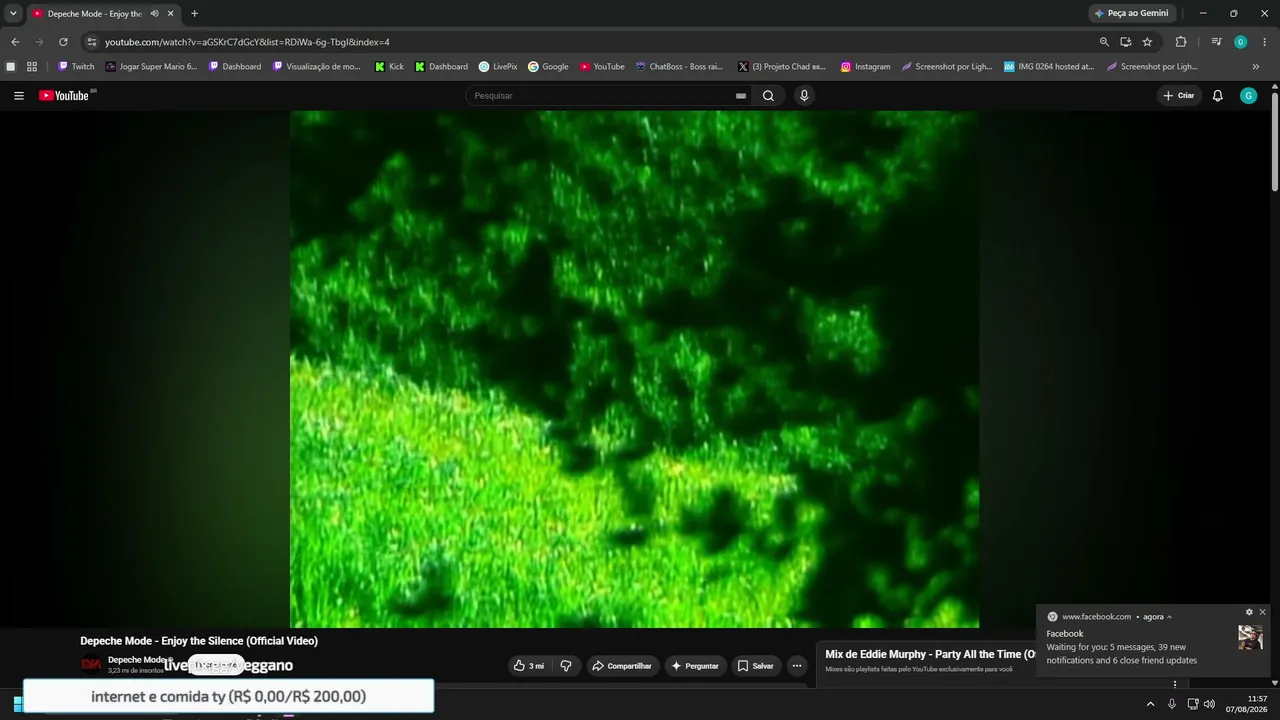
Task: Click the playing video frame
Action: [x=634, y=369]
